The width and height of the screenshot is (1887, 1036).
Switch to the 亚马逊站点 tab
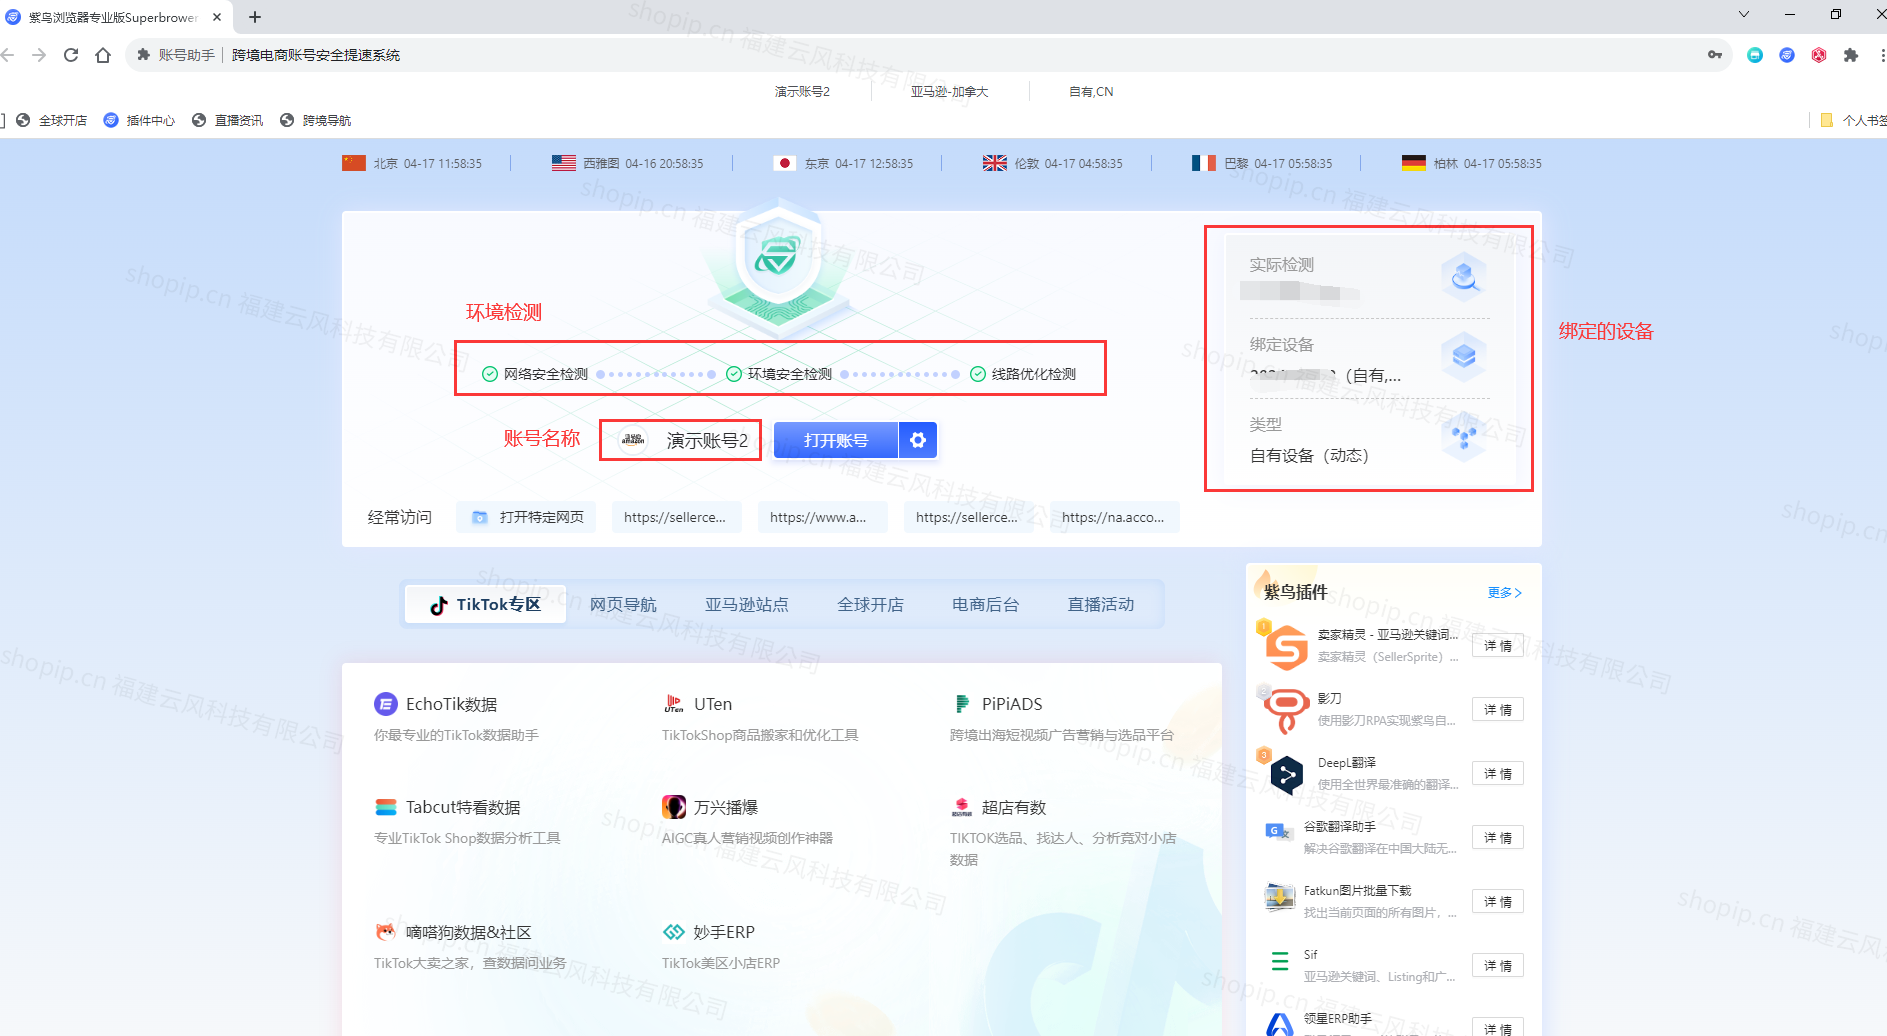[747, 604]
